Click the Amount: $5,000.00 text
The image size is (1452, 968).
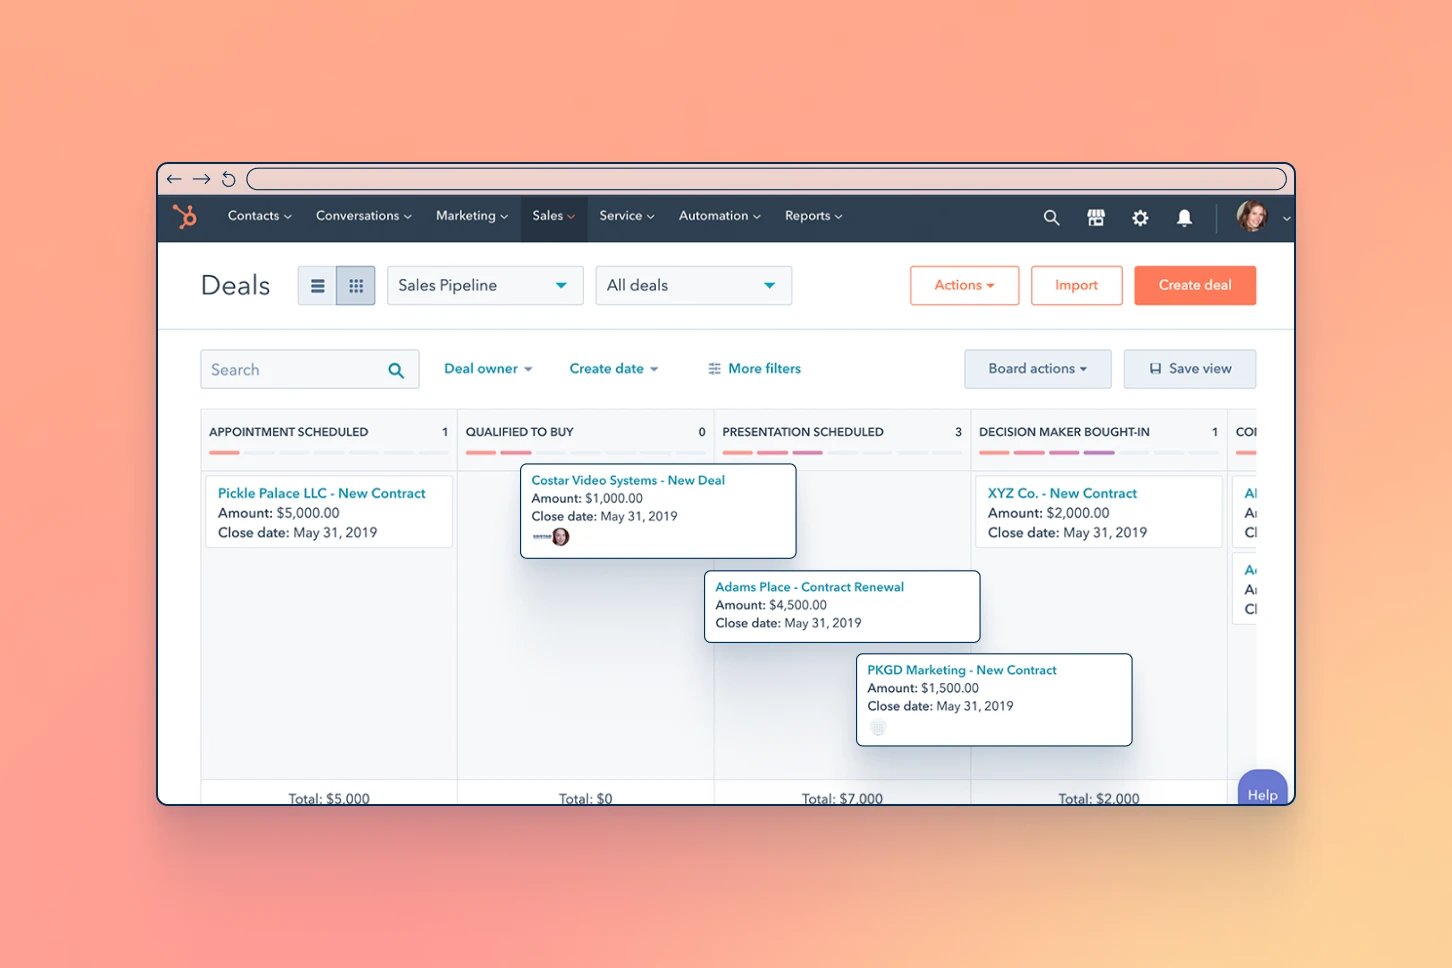pos(279,514)
